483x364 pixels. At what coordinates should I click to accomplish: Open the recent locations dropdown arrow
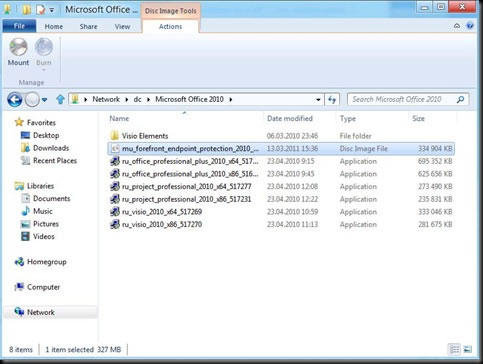[44, 100]
